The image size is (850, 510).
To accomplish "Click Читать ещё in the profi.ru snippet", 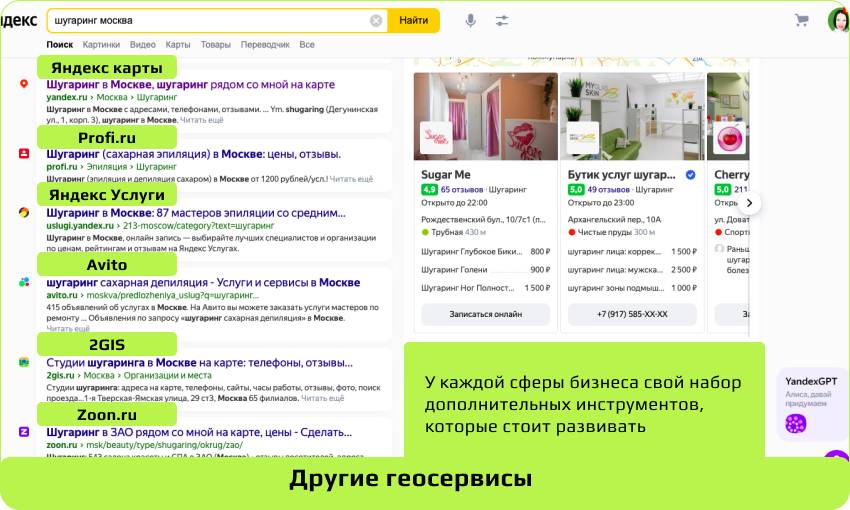I will [x=351, y=179].
